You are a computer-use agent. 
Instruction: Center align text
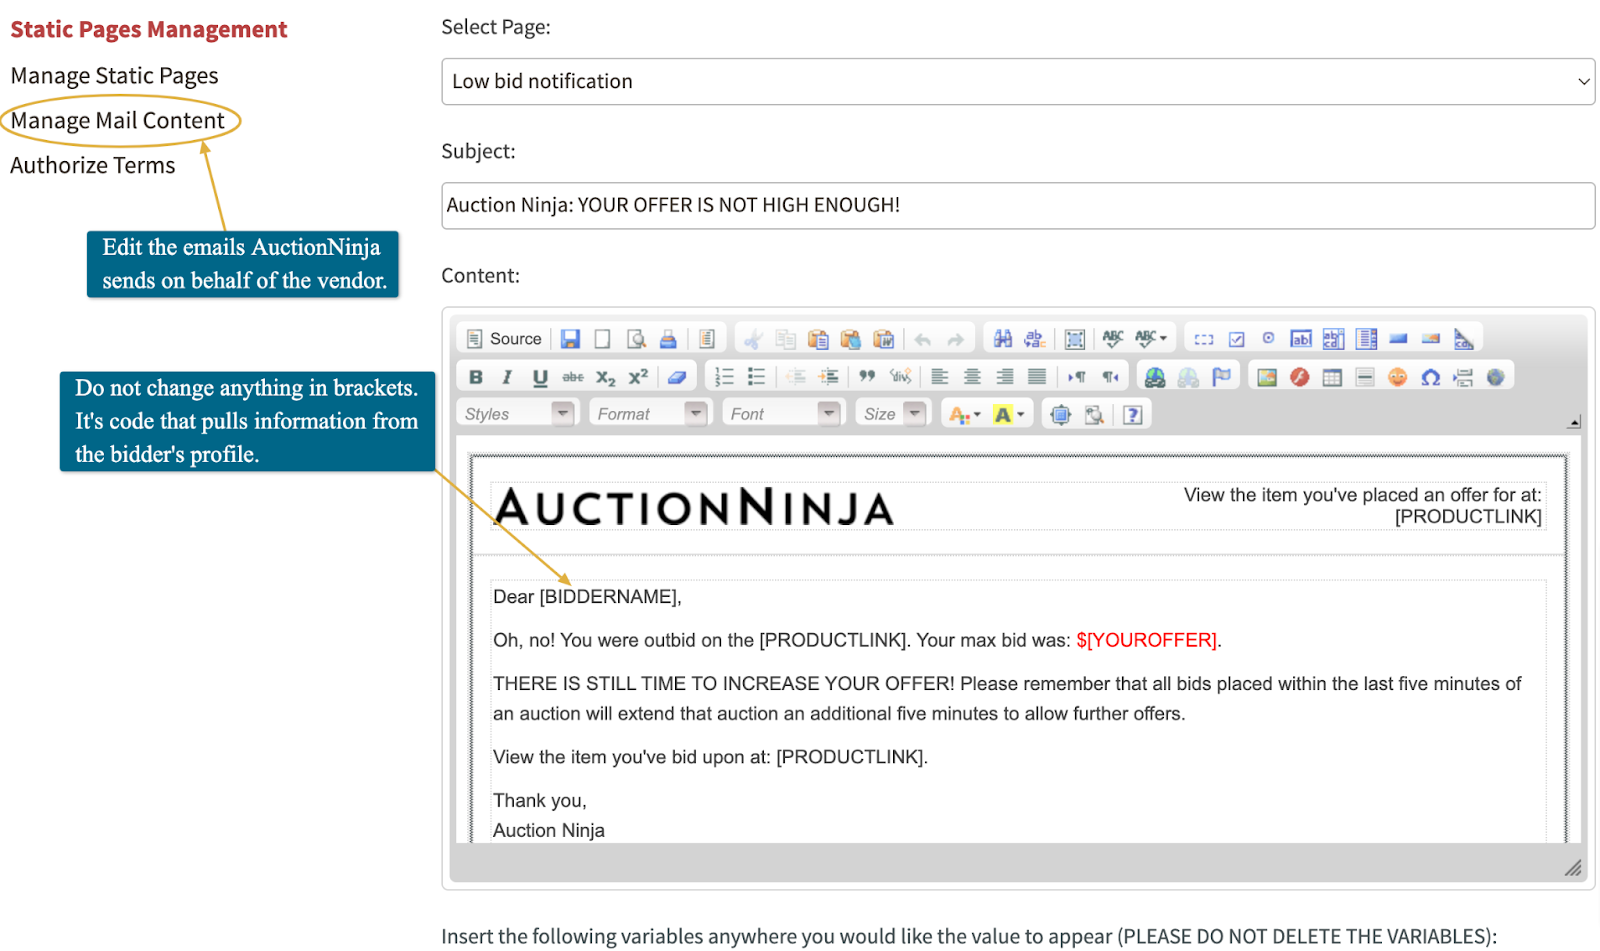(x=972, y=377)
